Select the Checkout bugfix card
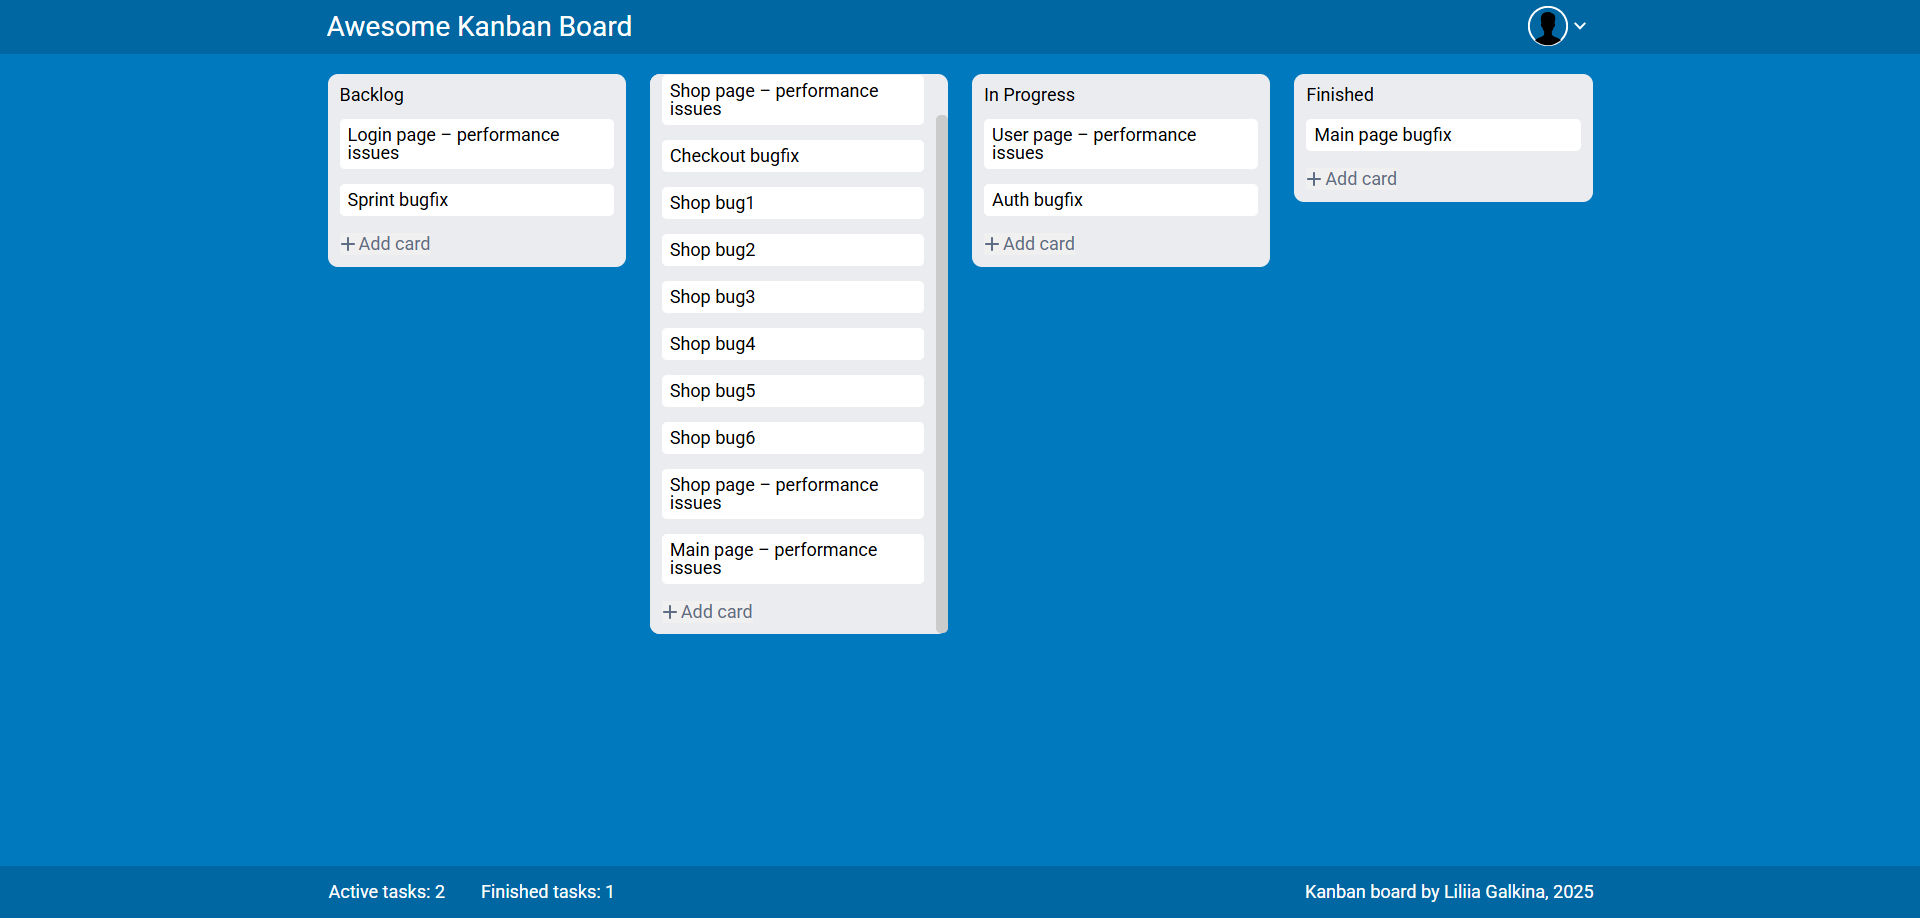 click(792, 156)
